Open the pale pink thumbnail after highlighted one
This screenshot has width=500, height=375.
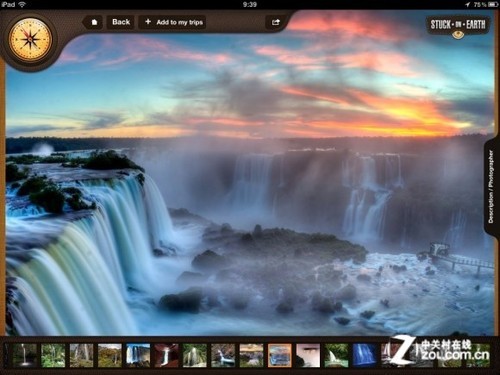308,356
